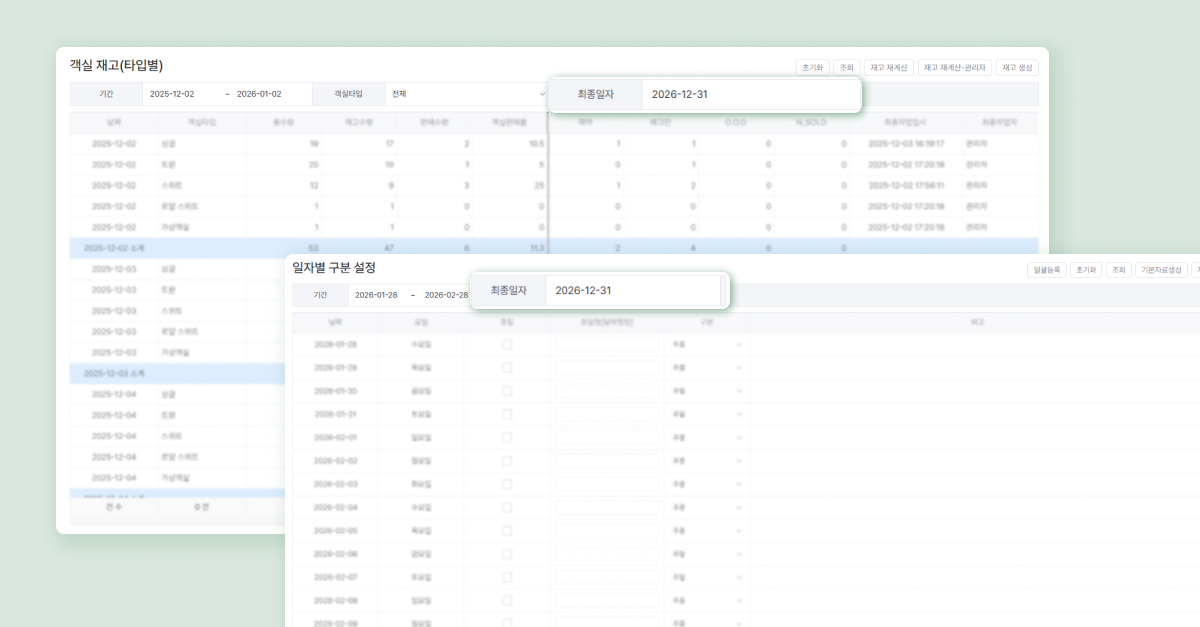
Task: Click the 재고 재계산 button
Action: [889, 68]
